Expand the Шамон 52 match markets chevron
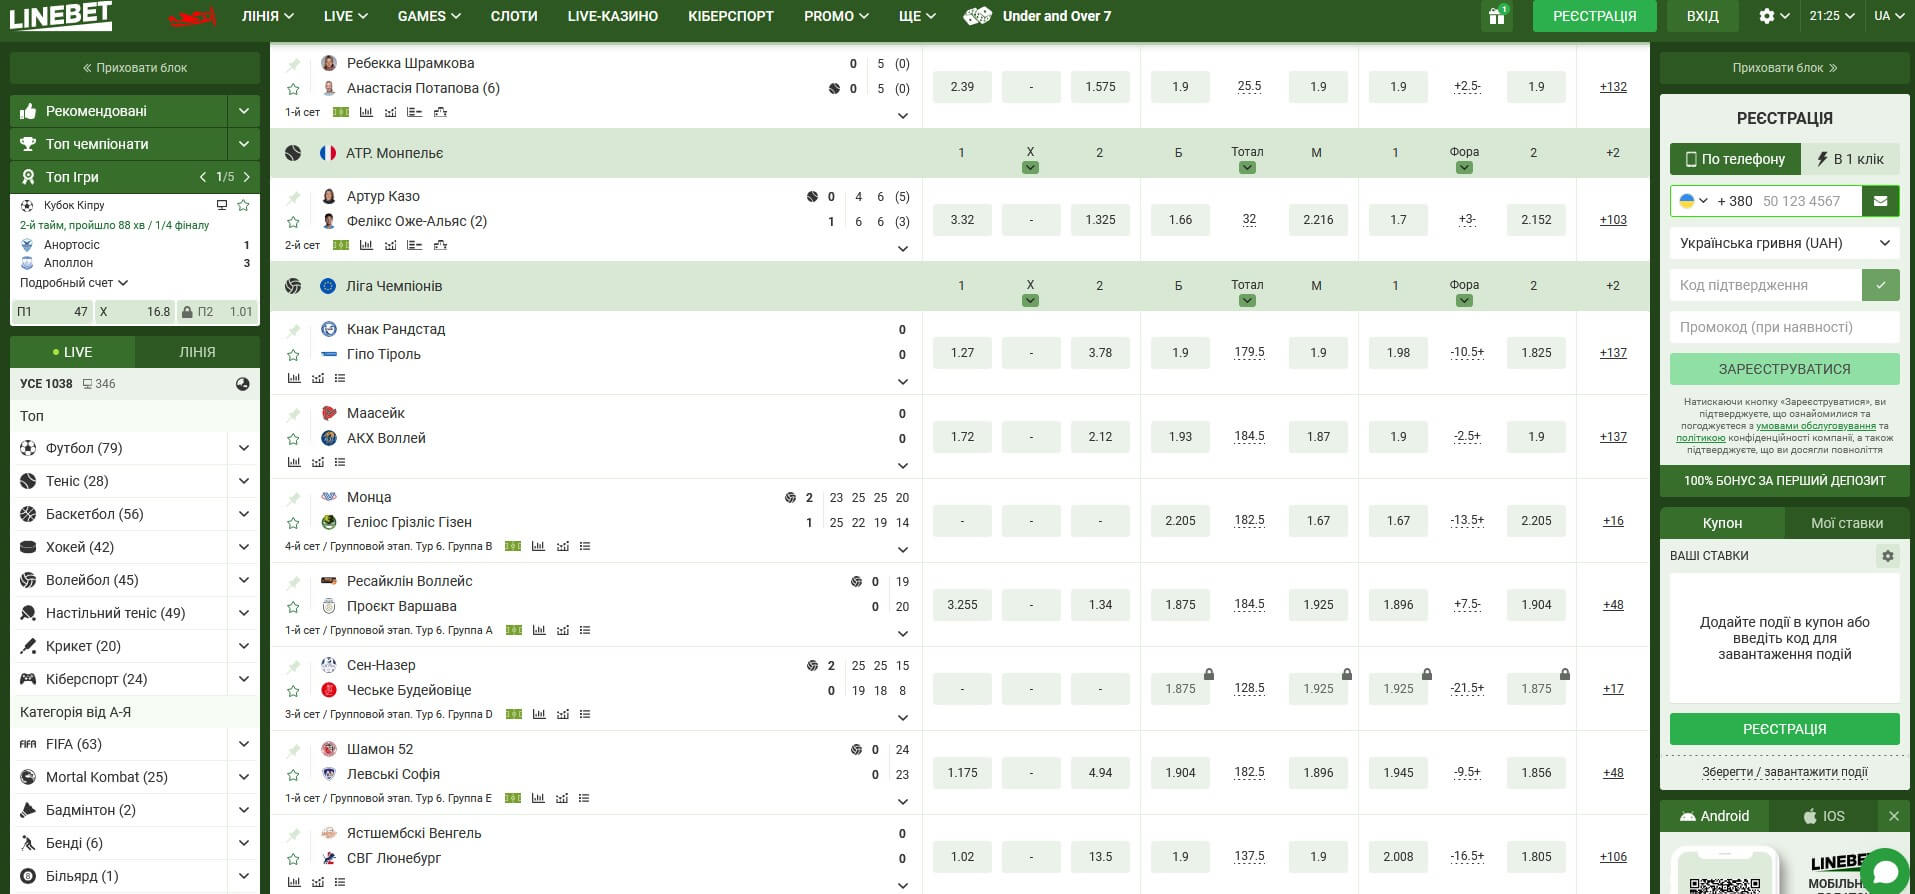This screenshot has height=894, width=1915. point(902,801)
